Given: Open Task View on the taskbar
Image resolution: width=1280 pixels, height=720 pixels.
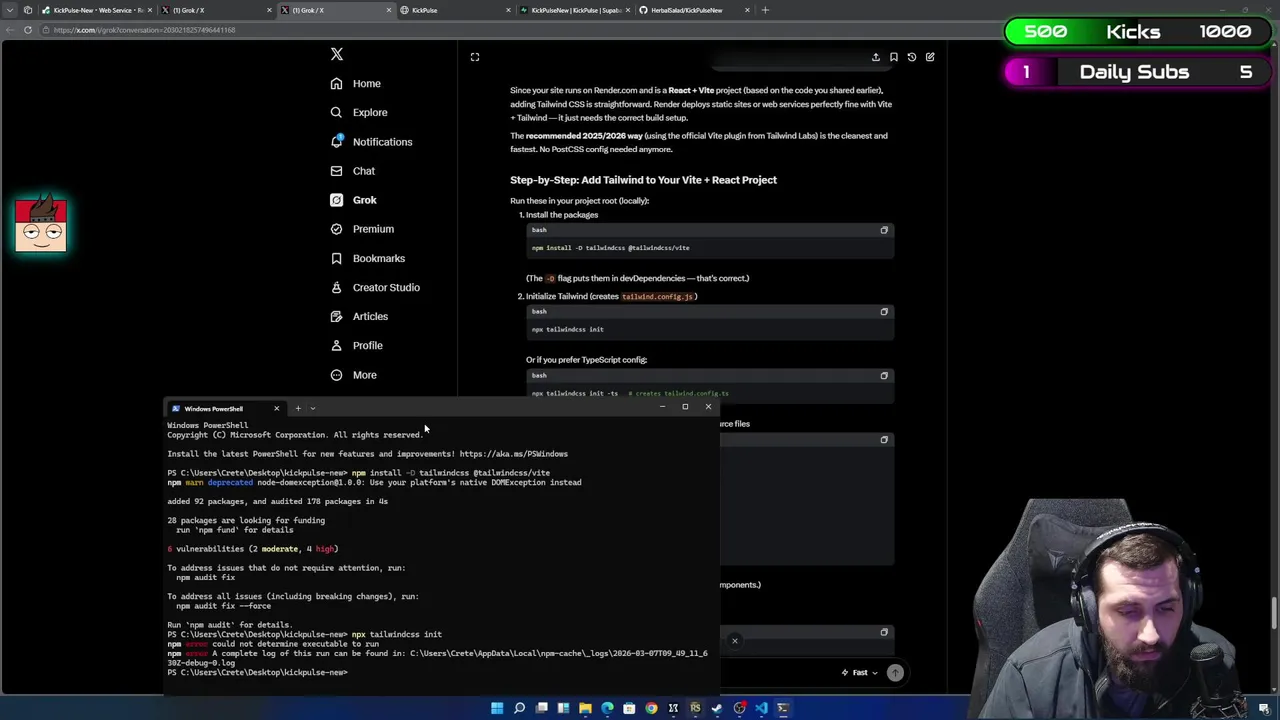Looking at the screenshot, I should [x=541, y=708].
